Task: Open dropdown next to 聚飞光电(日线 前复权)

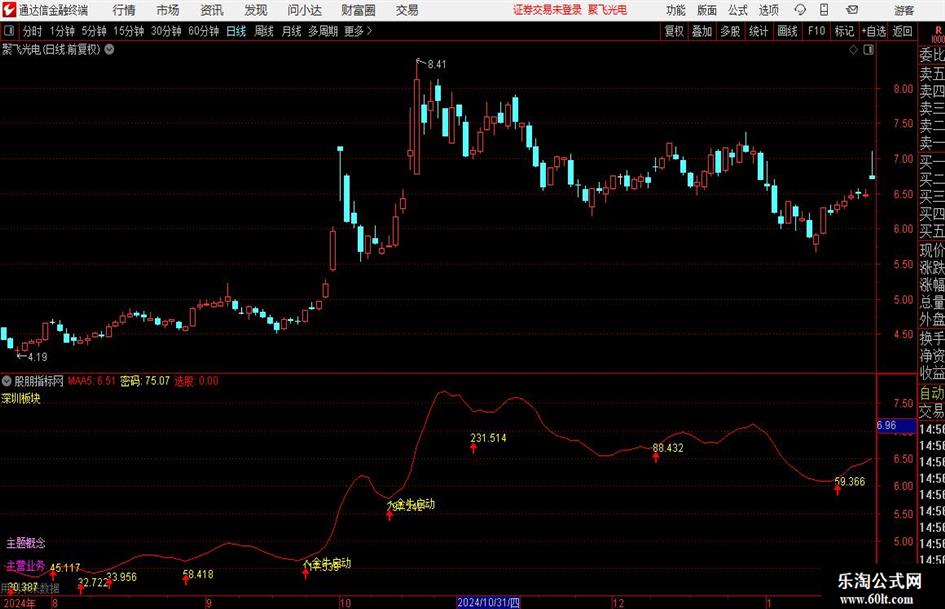Action: pyautogui.click(x=110, y=49)
